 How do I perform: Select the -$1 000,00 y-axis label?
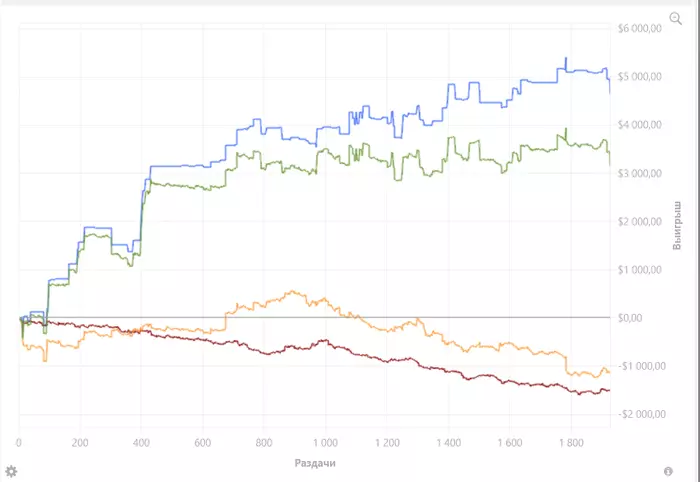(x=642, y=366)
